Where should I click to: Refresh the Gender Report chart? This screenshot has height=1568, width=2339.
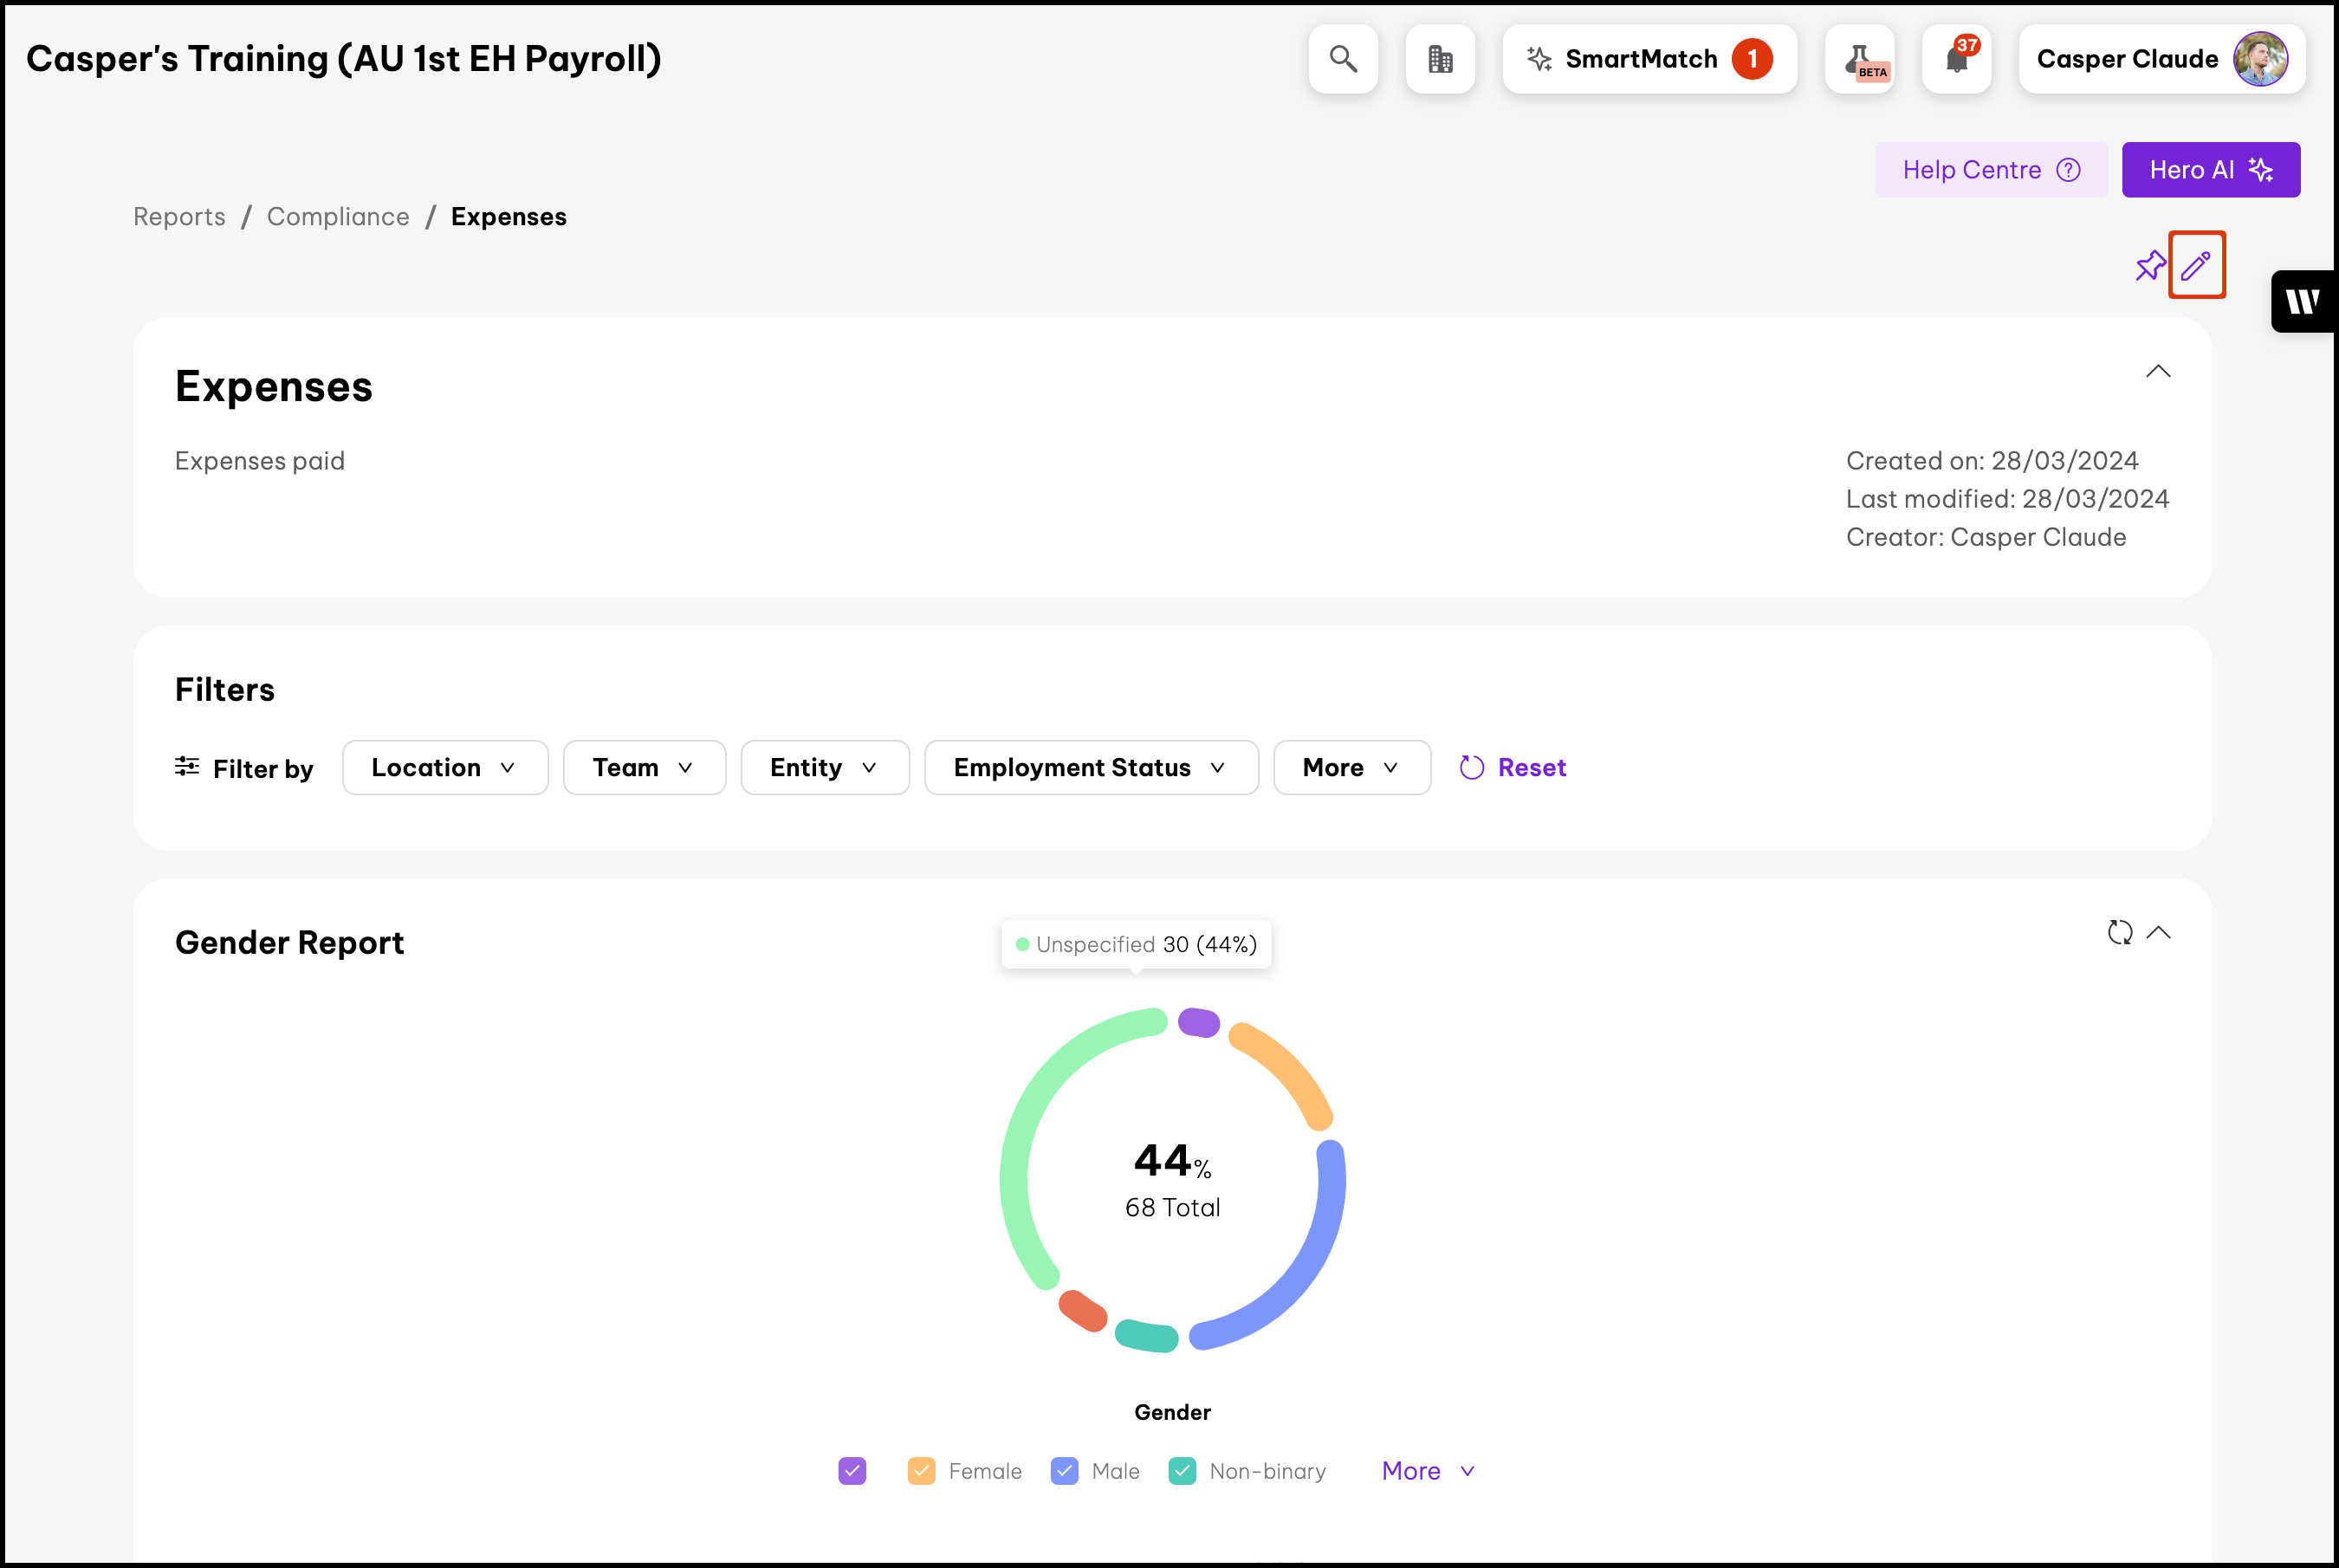tap(2119, 932)
